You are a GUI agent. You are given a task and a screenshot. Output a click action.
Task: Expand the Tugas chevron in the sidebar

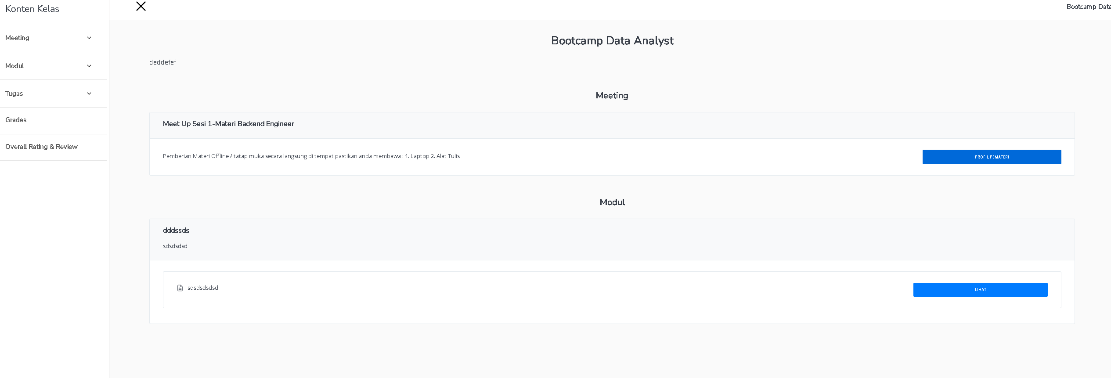pyautogui.click(x=89, y=94)
